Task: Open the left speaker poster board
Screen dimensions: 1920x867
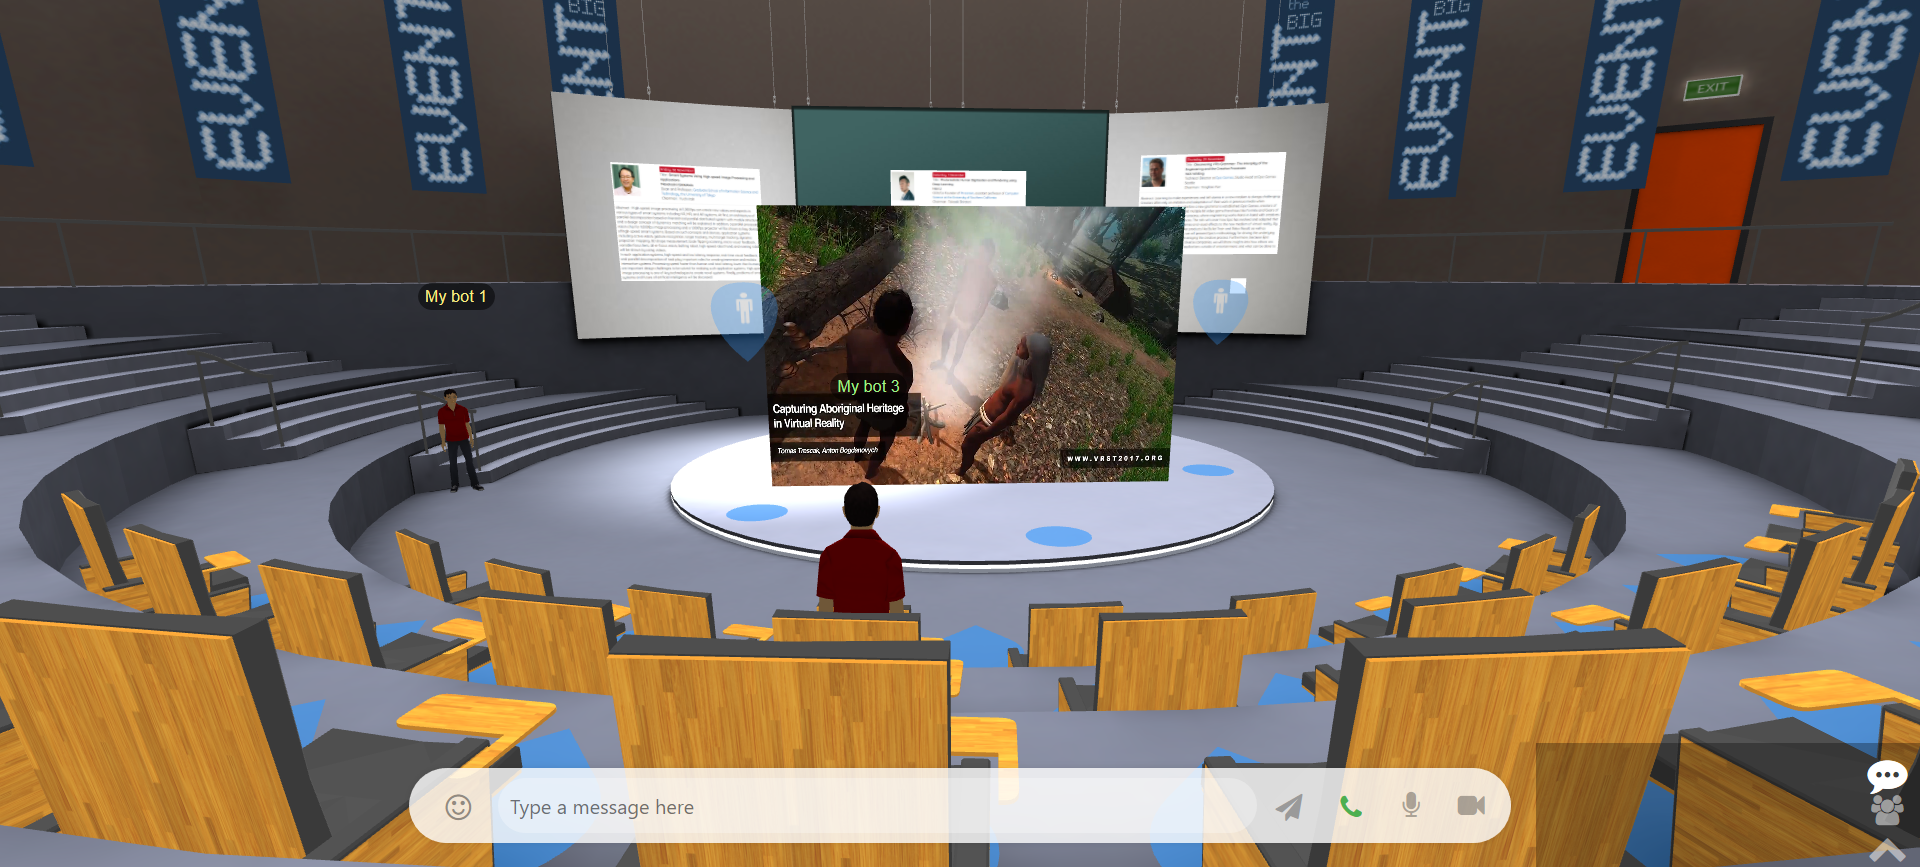Action: pyautogui.click(x=685, y=220)
